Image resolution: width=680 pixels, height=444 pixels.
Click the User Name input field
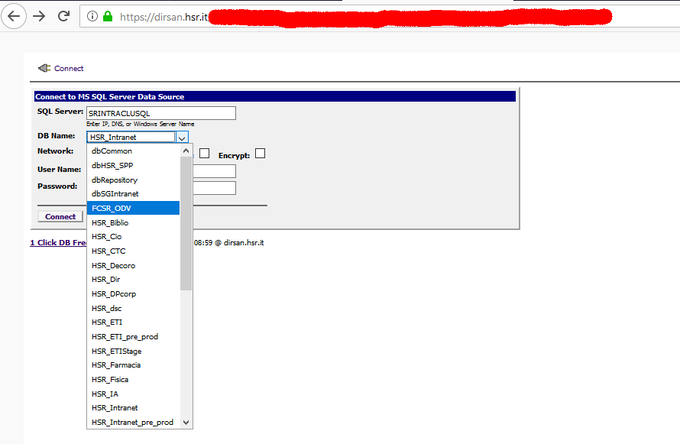(x=214, y=171)
